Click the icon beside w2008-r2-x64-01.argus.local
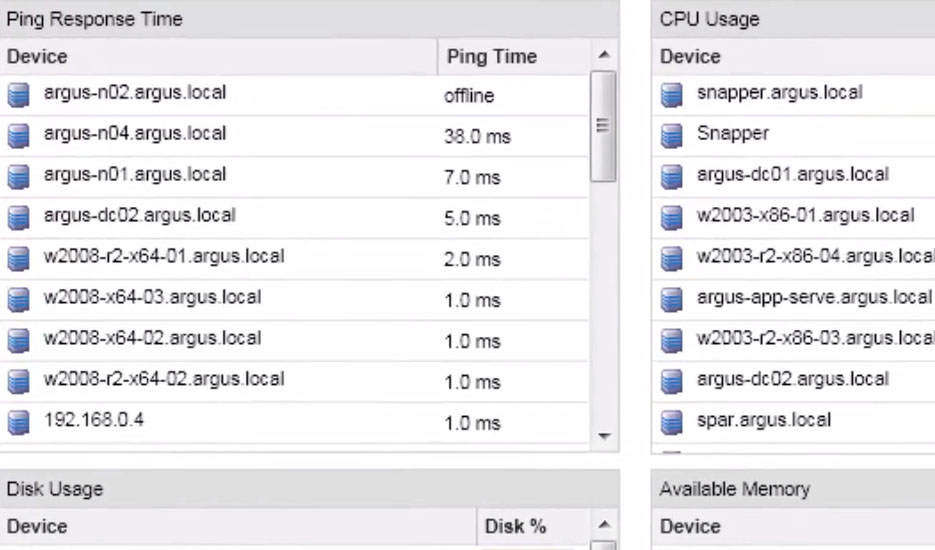 pyautogui.click(x=18, y=258)
